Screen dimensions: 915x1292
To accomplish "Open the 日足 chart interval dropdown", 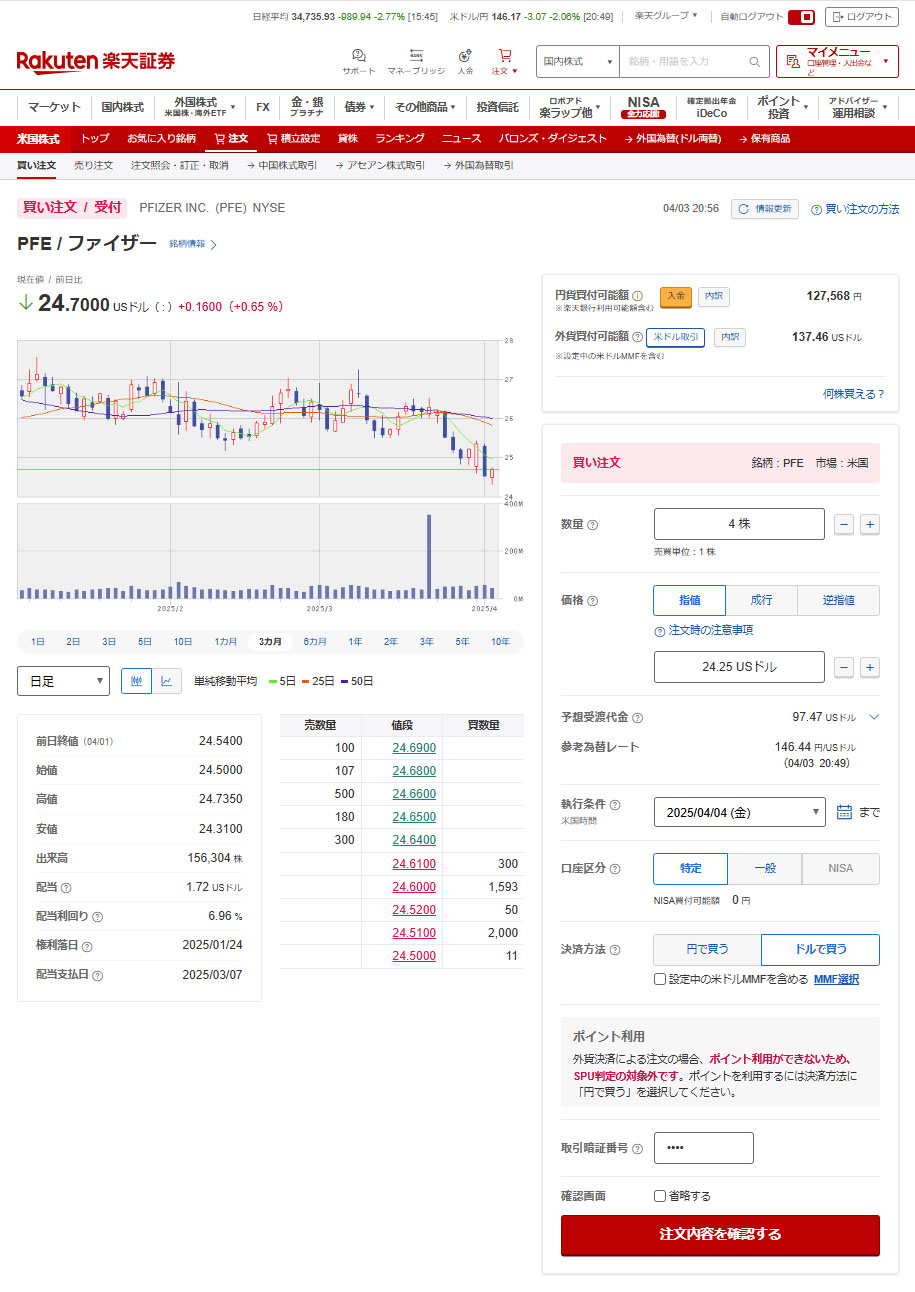I will tap(63, 681).
